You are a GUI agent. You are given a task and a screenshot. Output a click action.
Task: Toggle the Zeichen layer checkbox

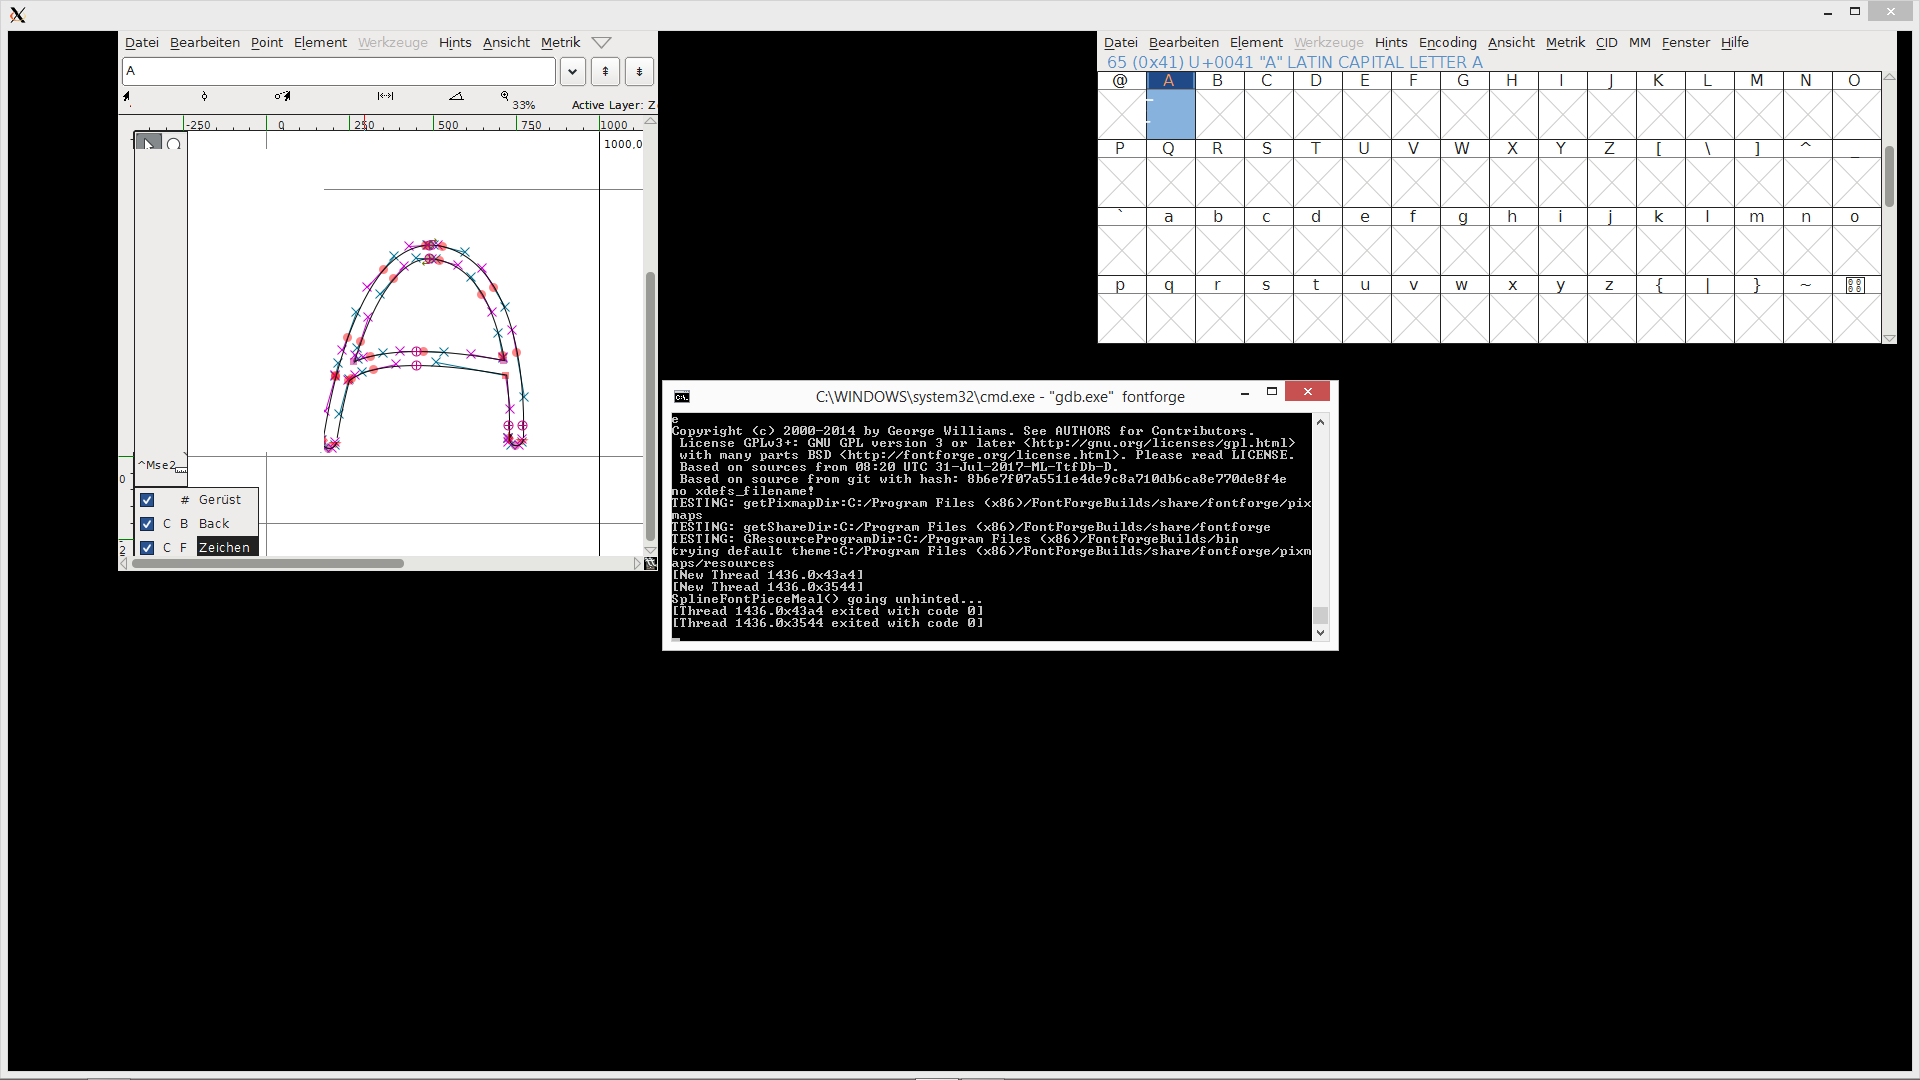147,547
